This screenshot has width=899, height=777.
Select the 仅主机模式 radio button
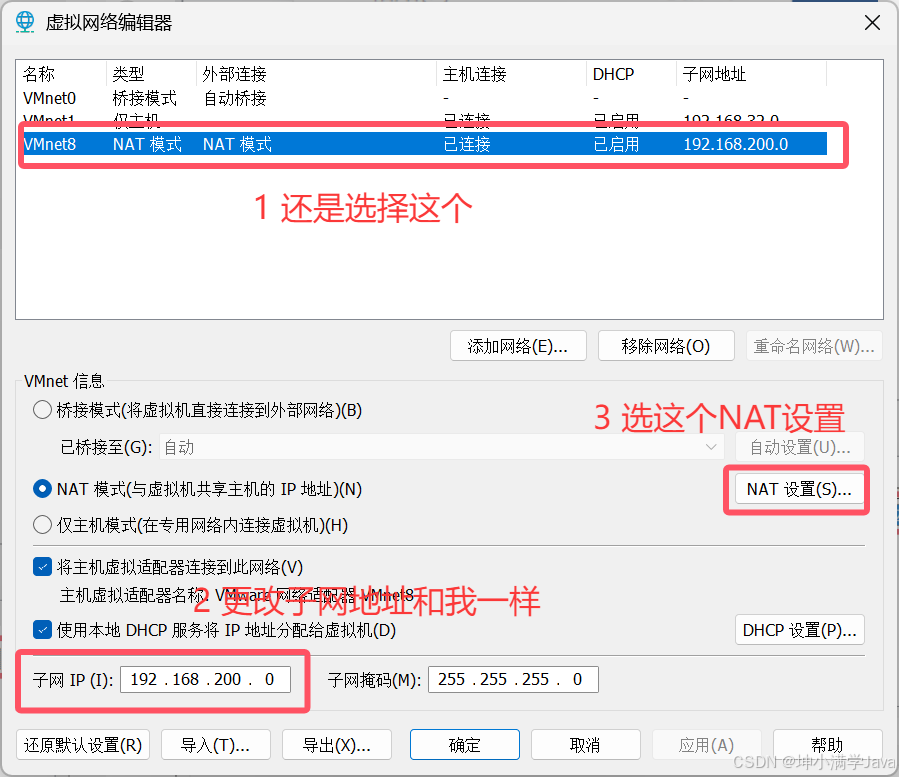click(x=42, y=525)
